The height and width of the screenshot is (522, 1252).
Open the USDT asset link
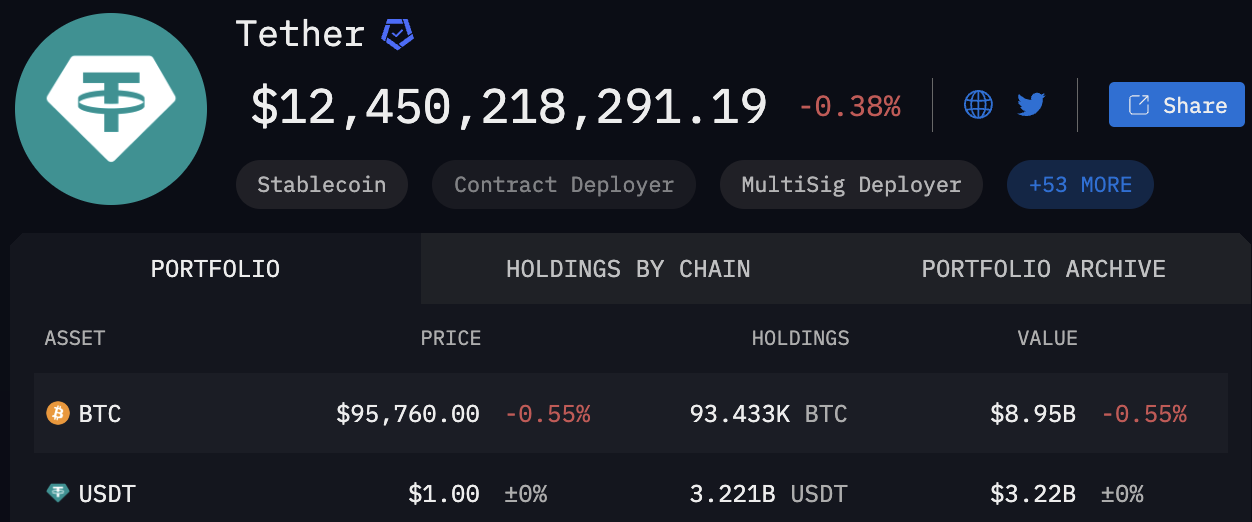coord(107,493)
